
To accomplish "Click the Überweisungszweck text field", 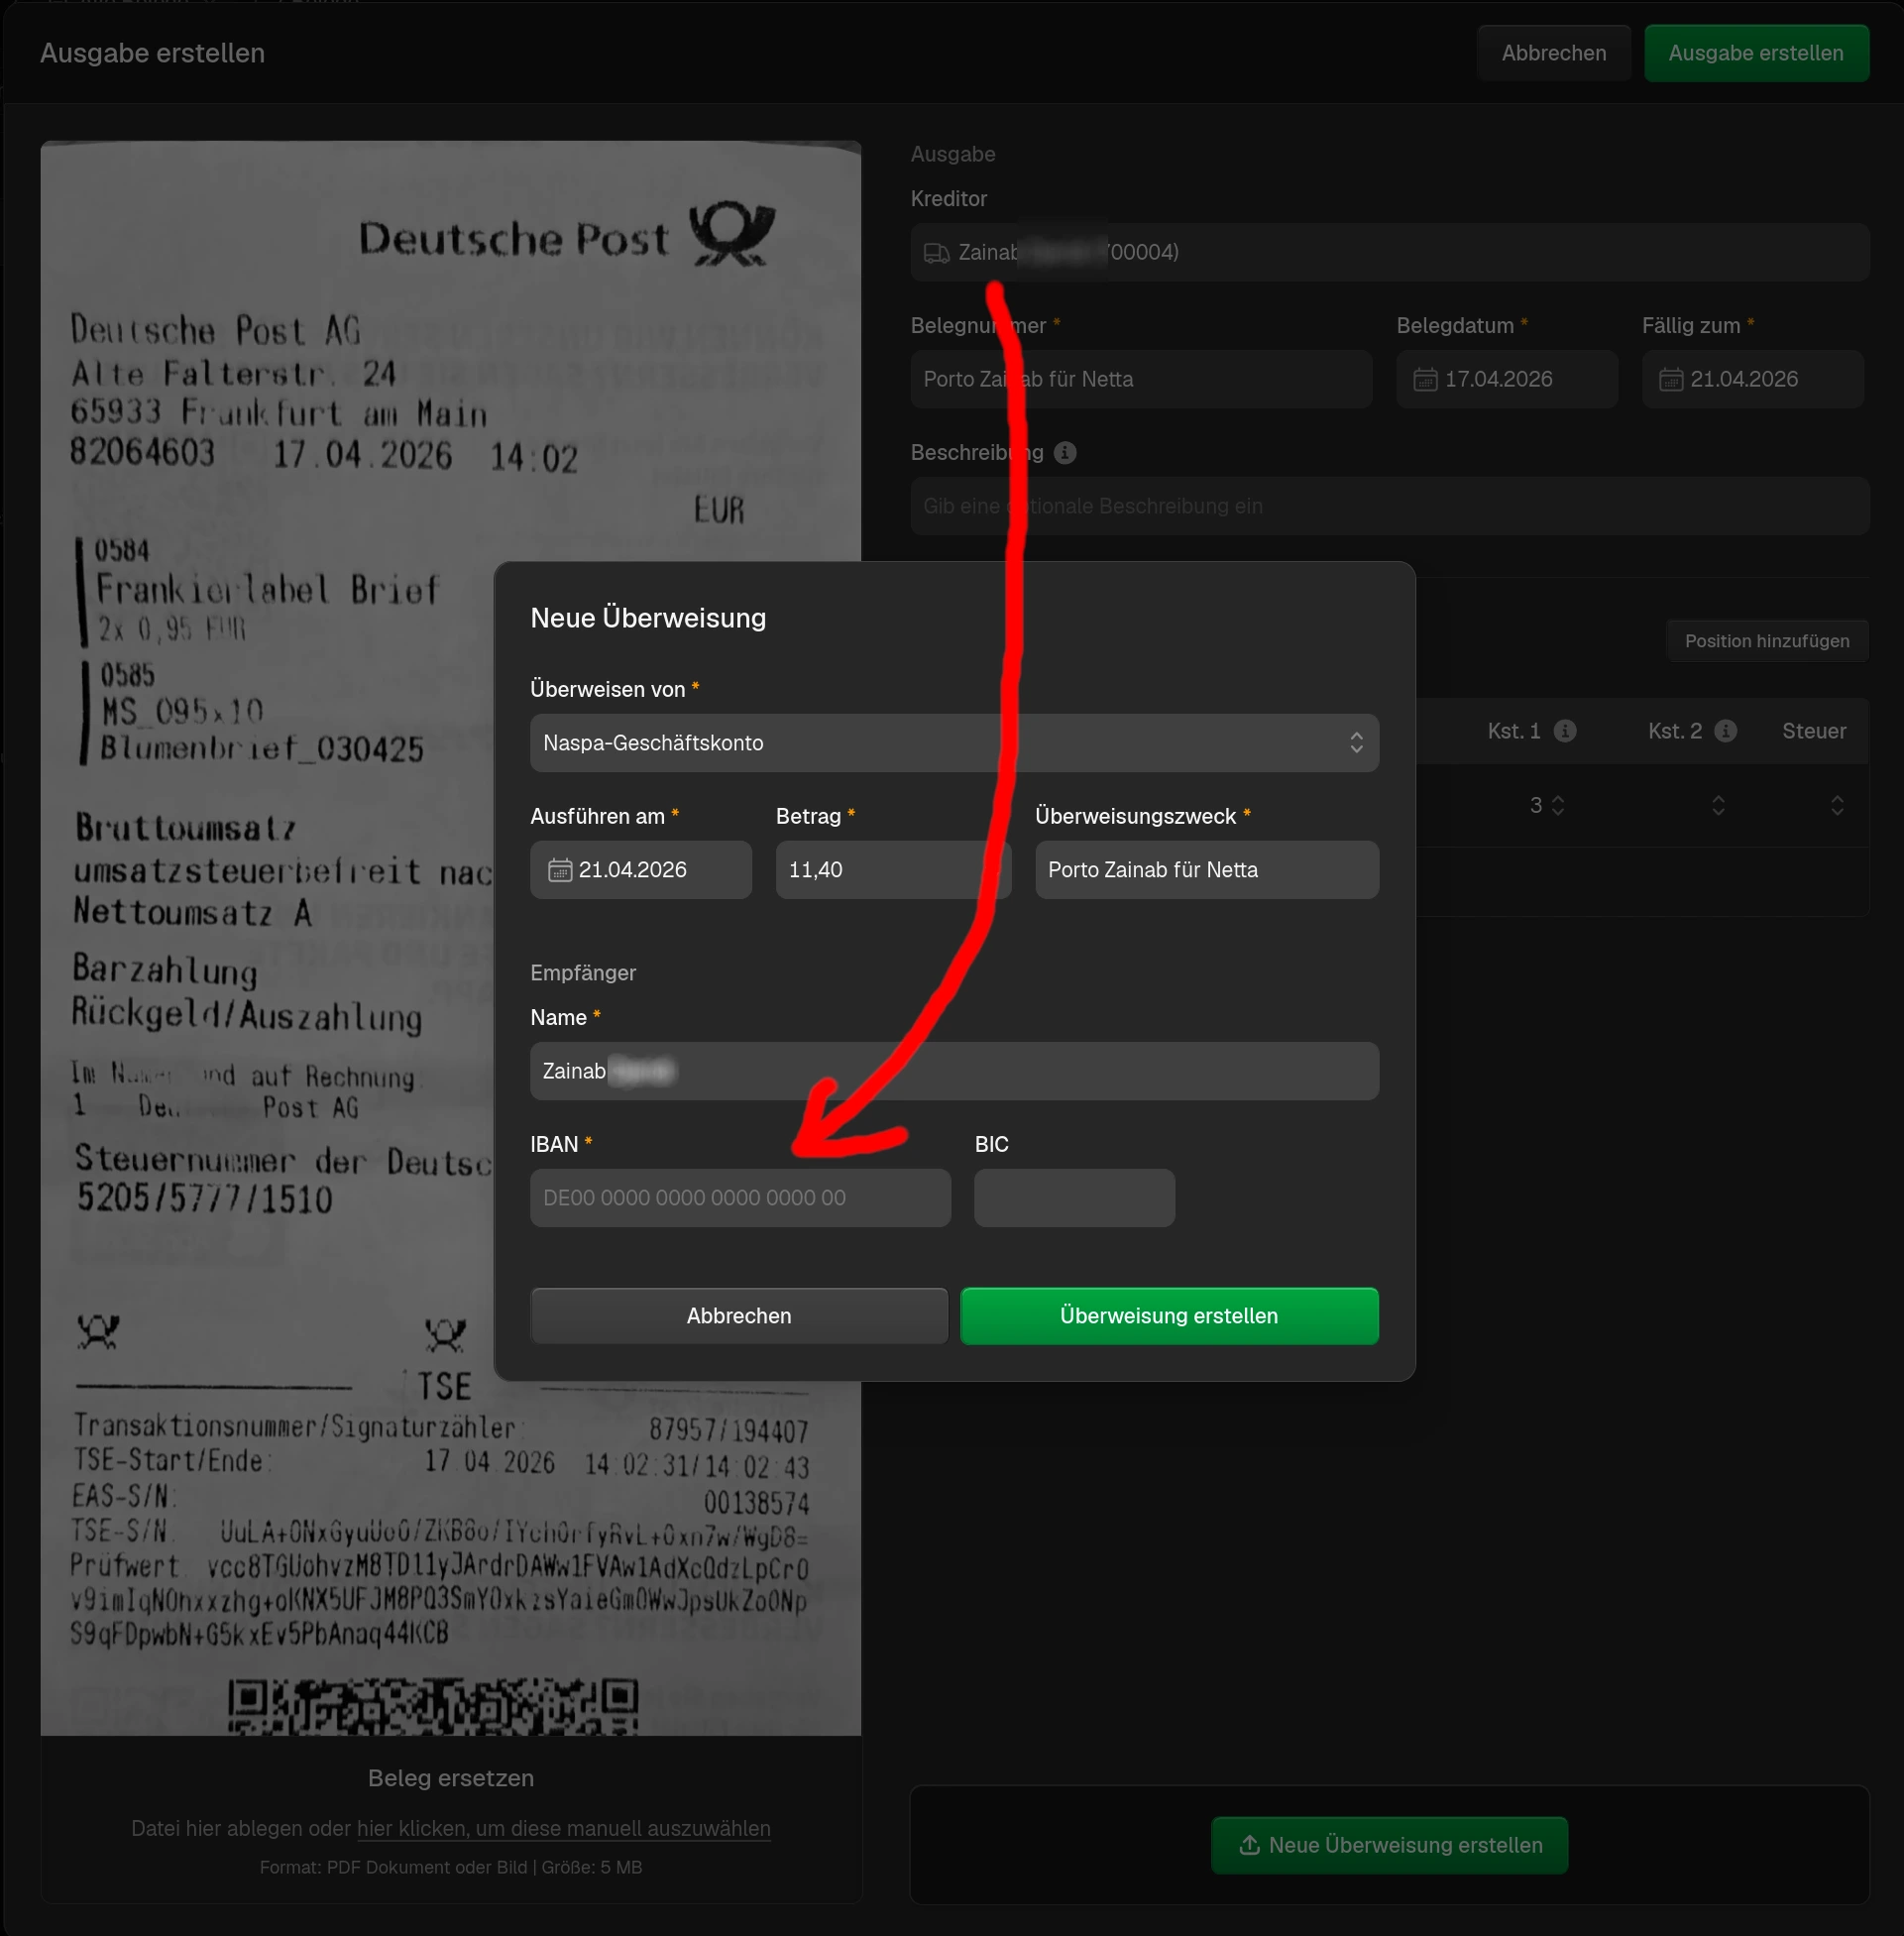I will pyautogui.click(x=1206, y=870).
